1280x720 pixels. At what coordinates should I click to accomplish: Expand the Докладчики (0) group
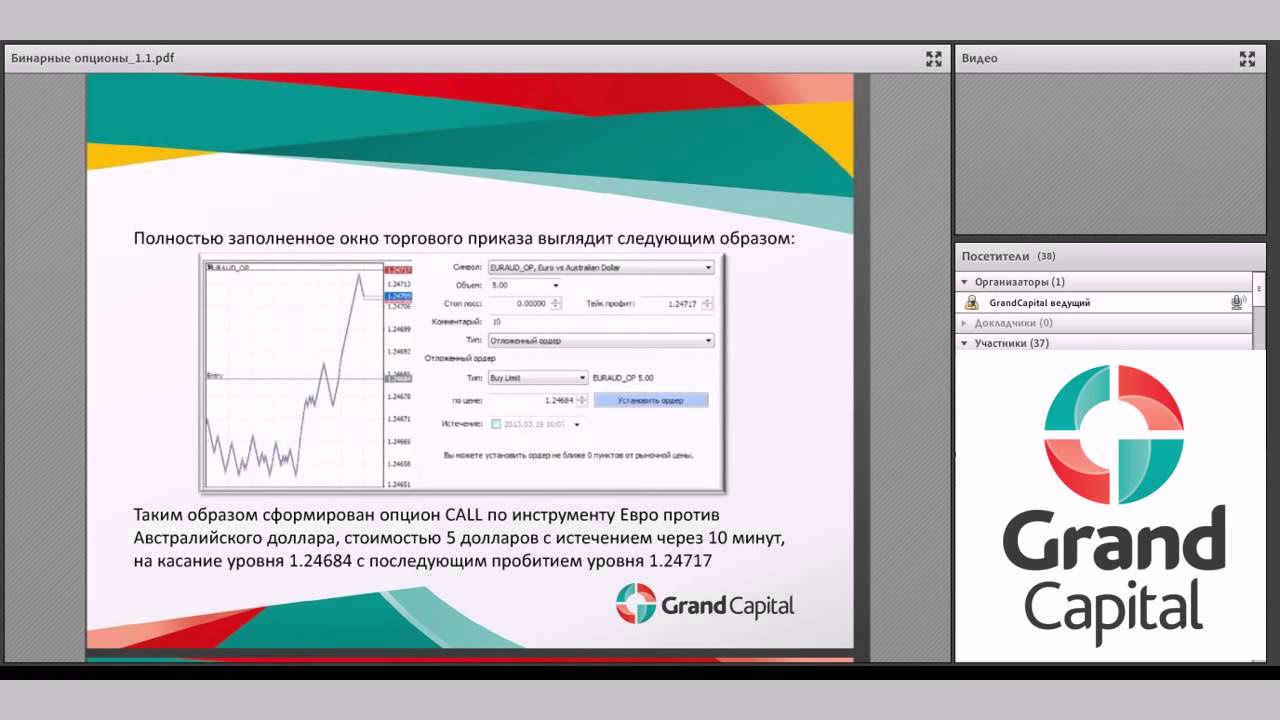click(x=965, y=323)
